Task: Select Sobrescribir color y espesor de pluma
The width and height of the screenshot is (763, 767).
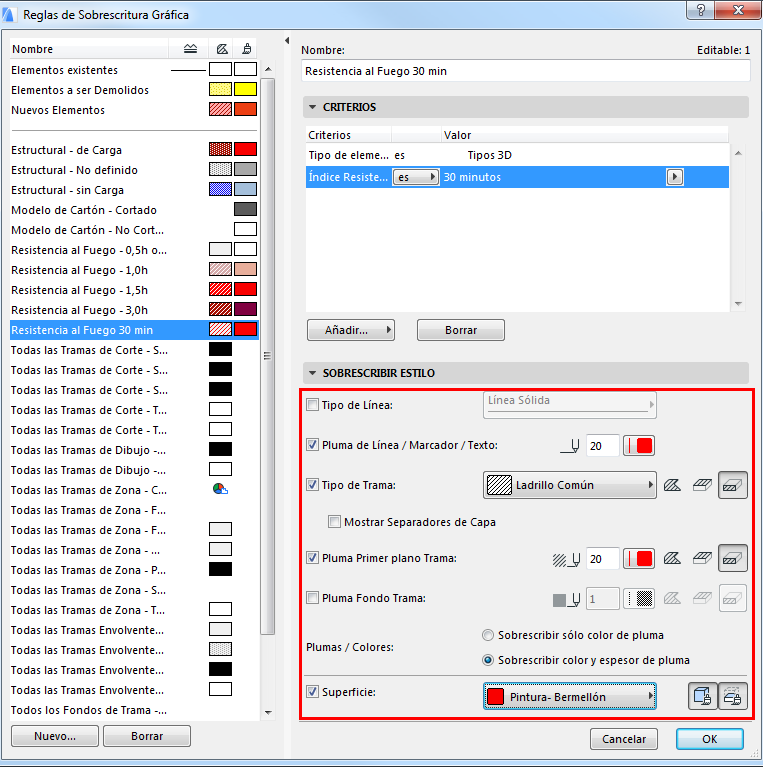Action: pyautogui.click(x=488, y=660)
